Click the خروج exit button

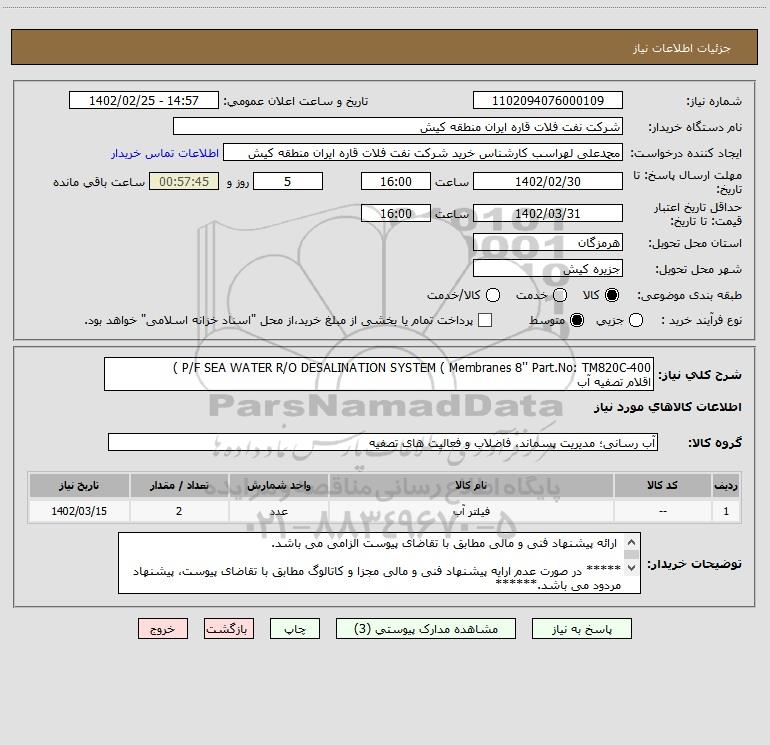pos(163,629)
